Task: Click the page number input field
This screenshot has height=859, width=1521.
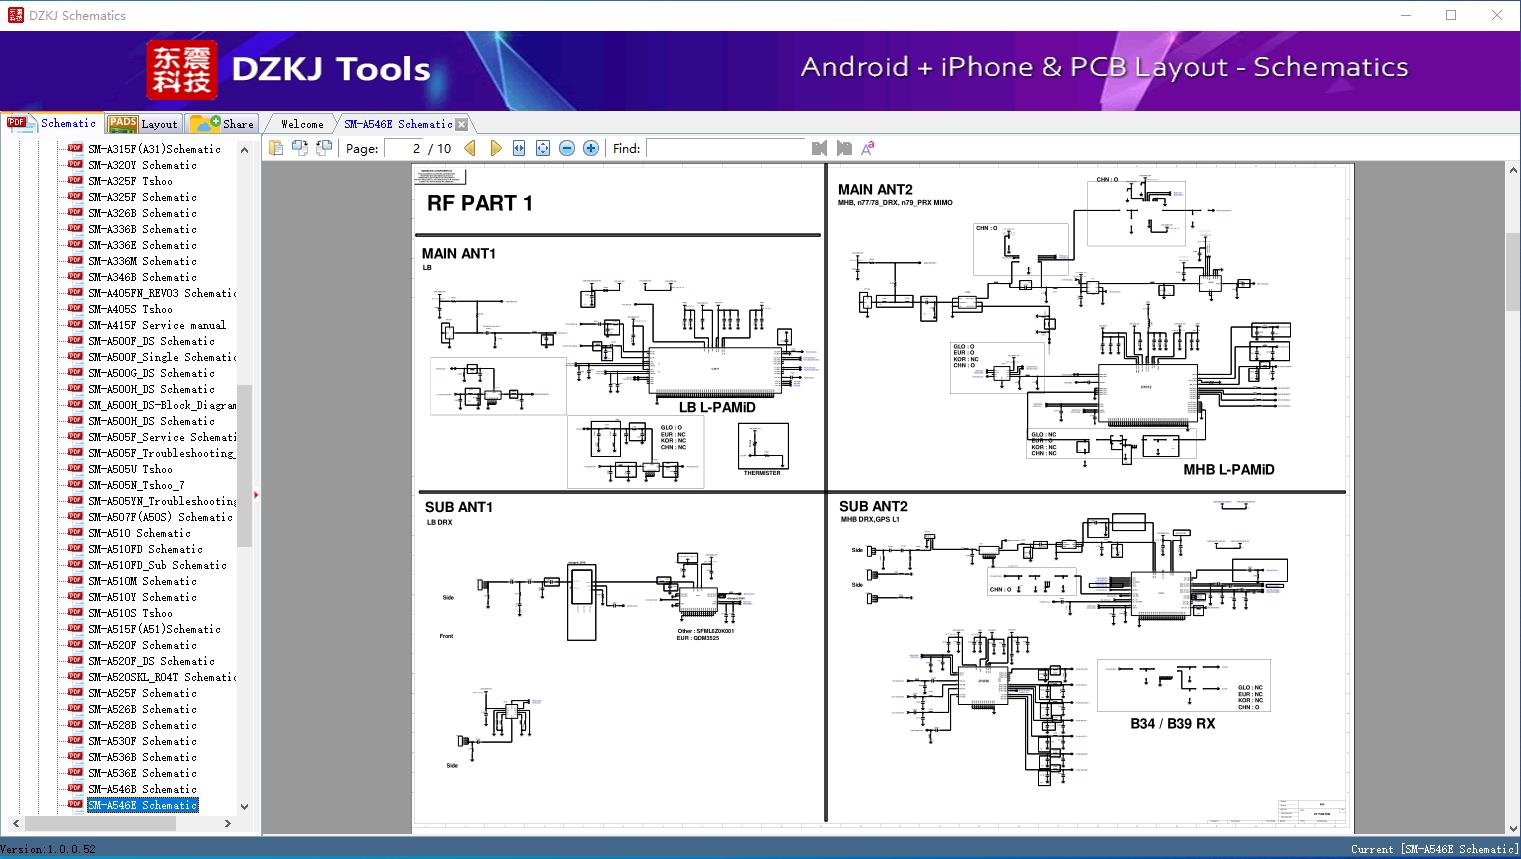Action: point(403,148)
